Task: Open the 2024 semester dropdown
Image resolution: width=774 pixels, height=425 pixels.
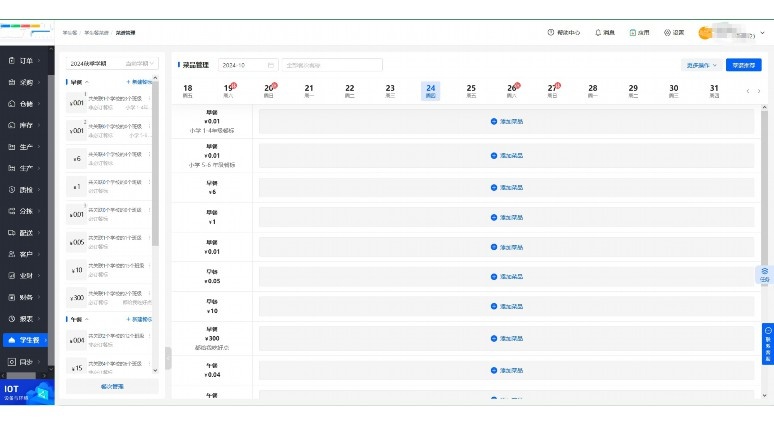Action: pyautogui.click(x=112, y=64)
